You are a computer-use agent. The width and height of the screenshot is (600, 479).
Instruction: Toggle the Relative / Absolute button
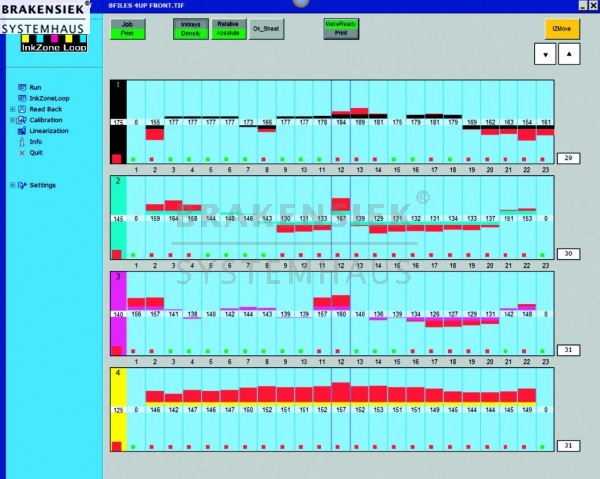point(228,29)
